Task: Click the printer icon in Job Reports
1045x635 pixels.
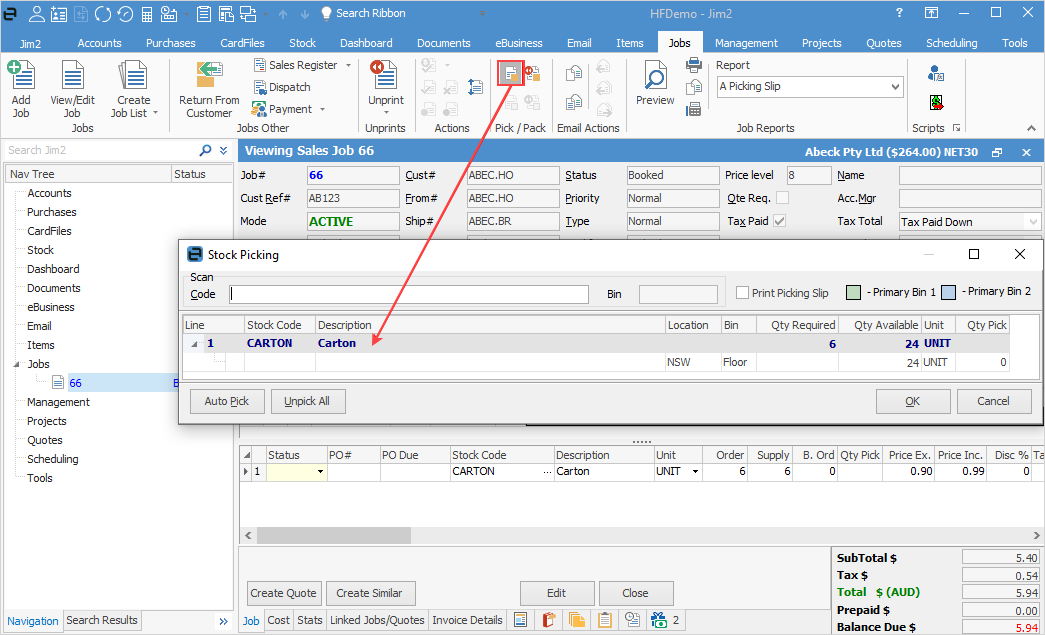Action: pos(694,66)
